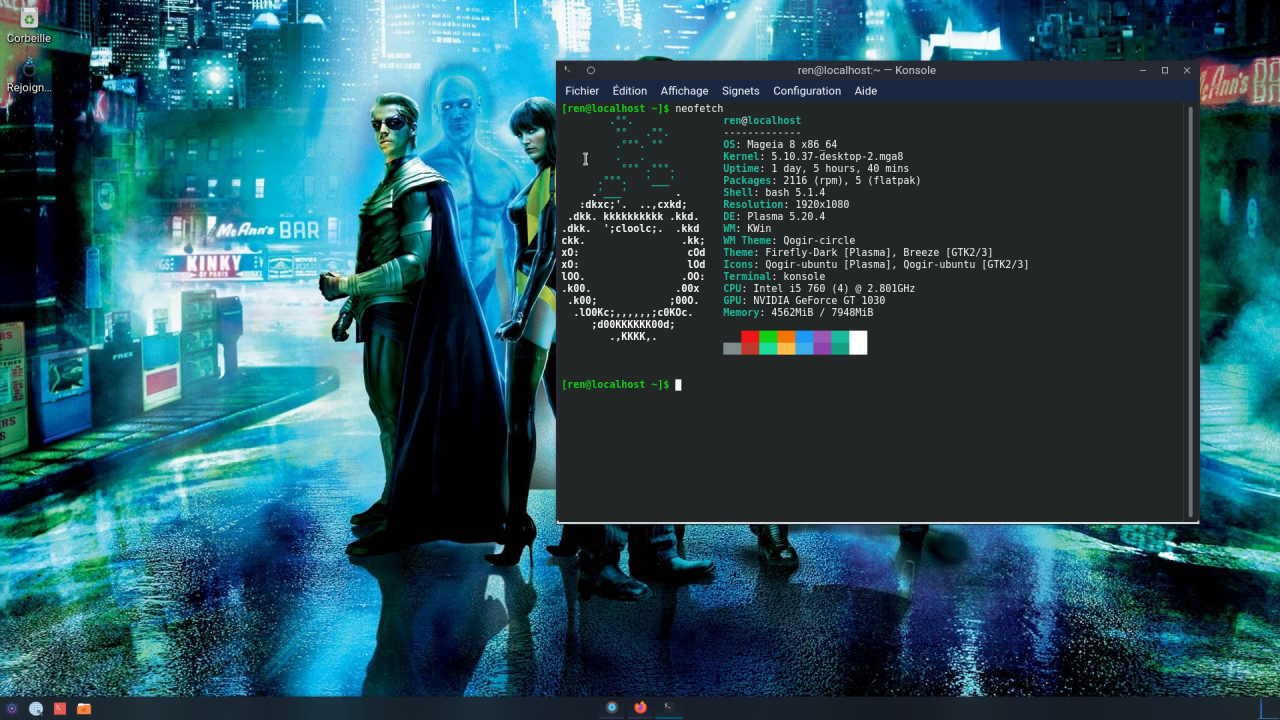Viewport: 1280px width, 720px height.
Task: Open the Signets menu
Action: (741, 91)
